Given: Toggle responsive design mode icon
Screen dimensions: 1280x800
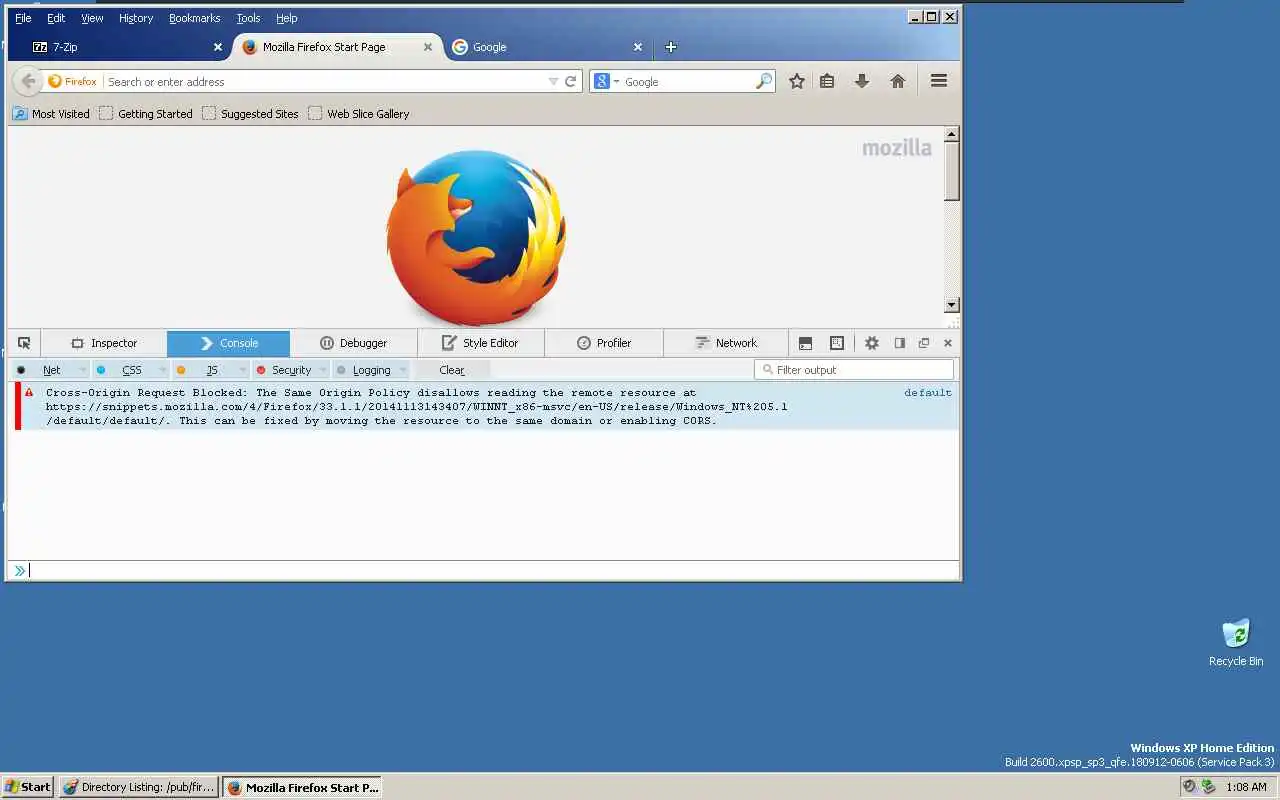Looking at the screenshot, I should click(x=837, y=343).
